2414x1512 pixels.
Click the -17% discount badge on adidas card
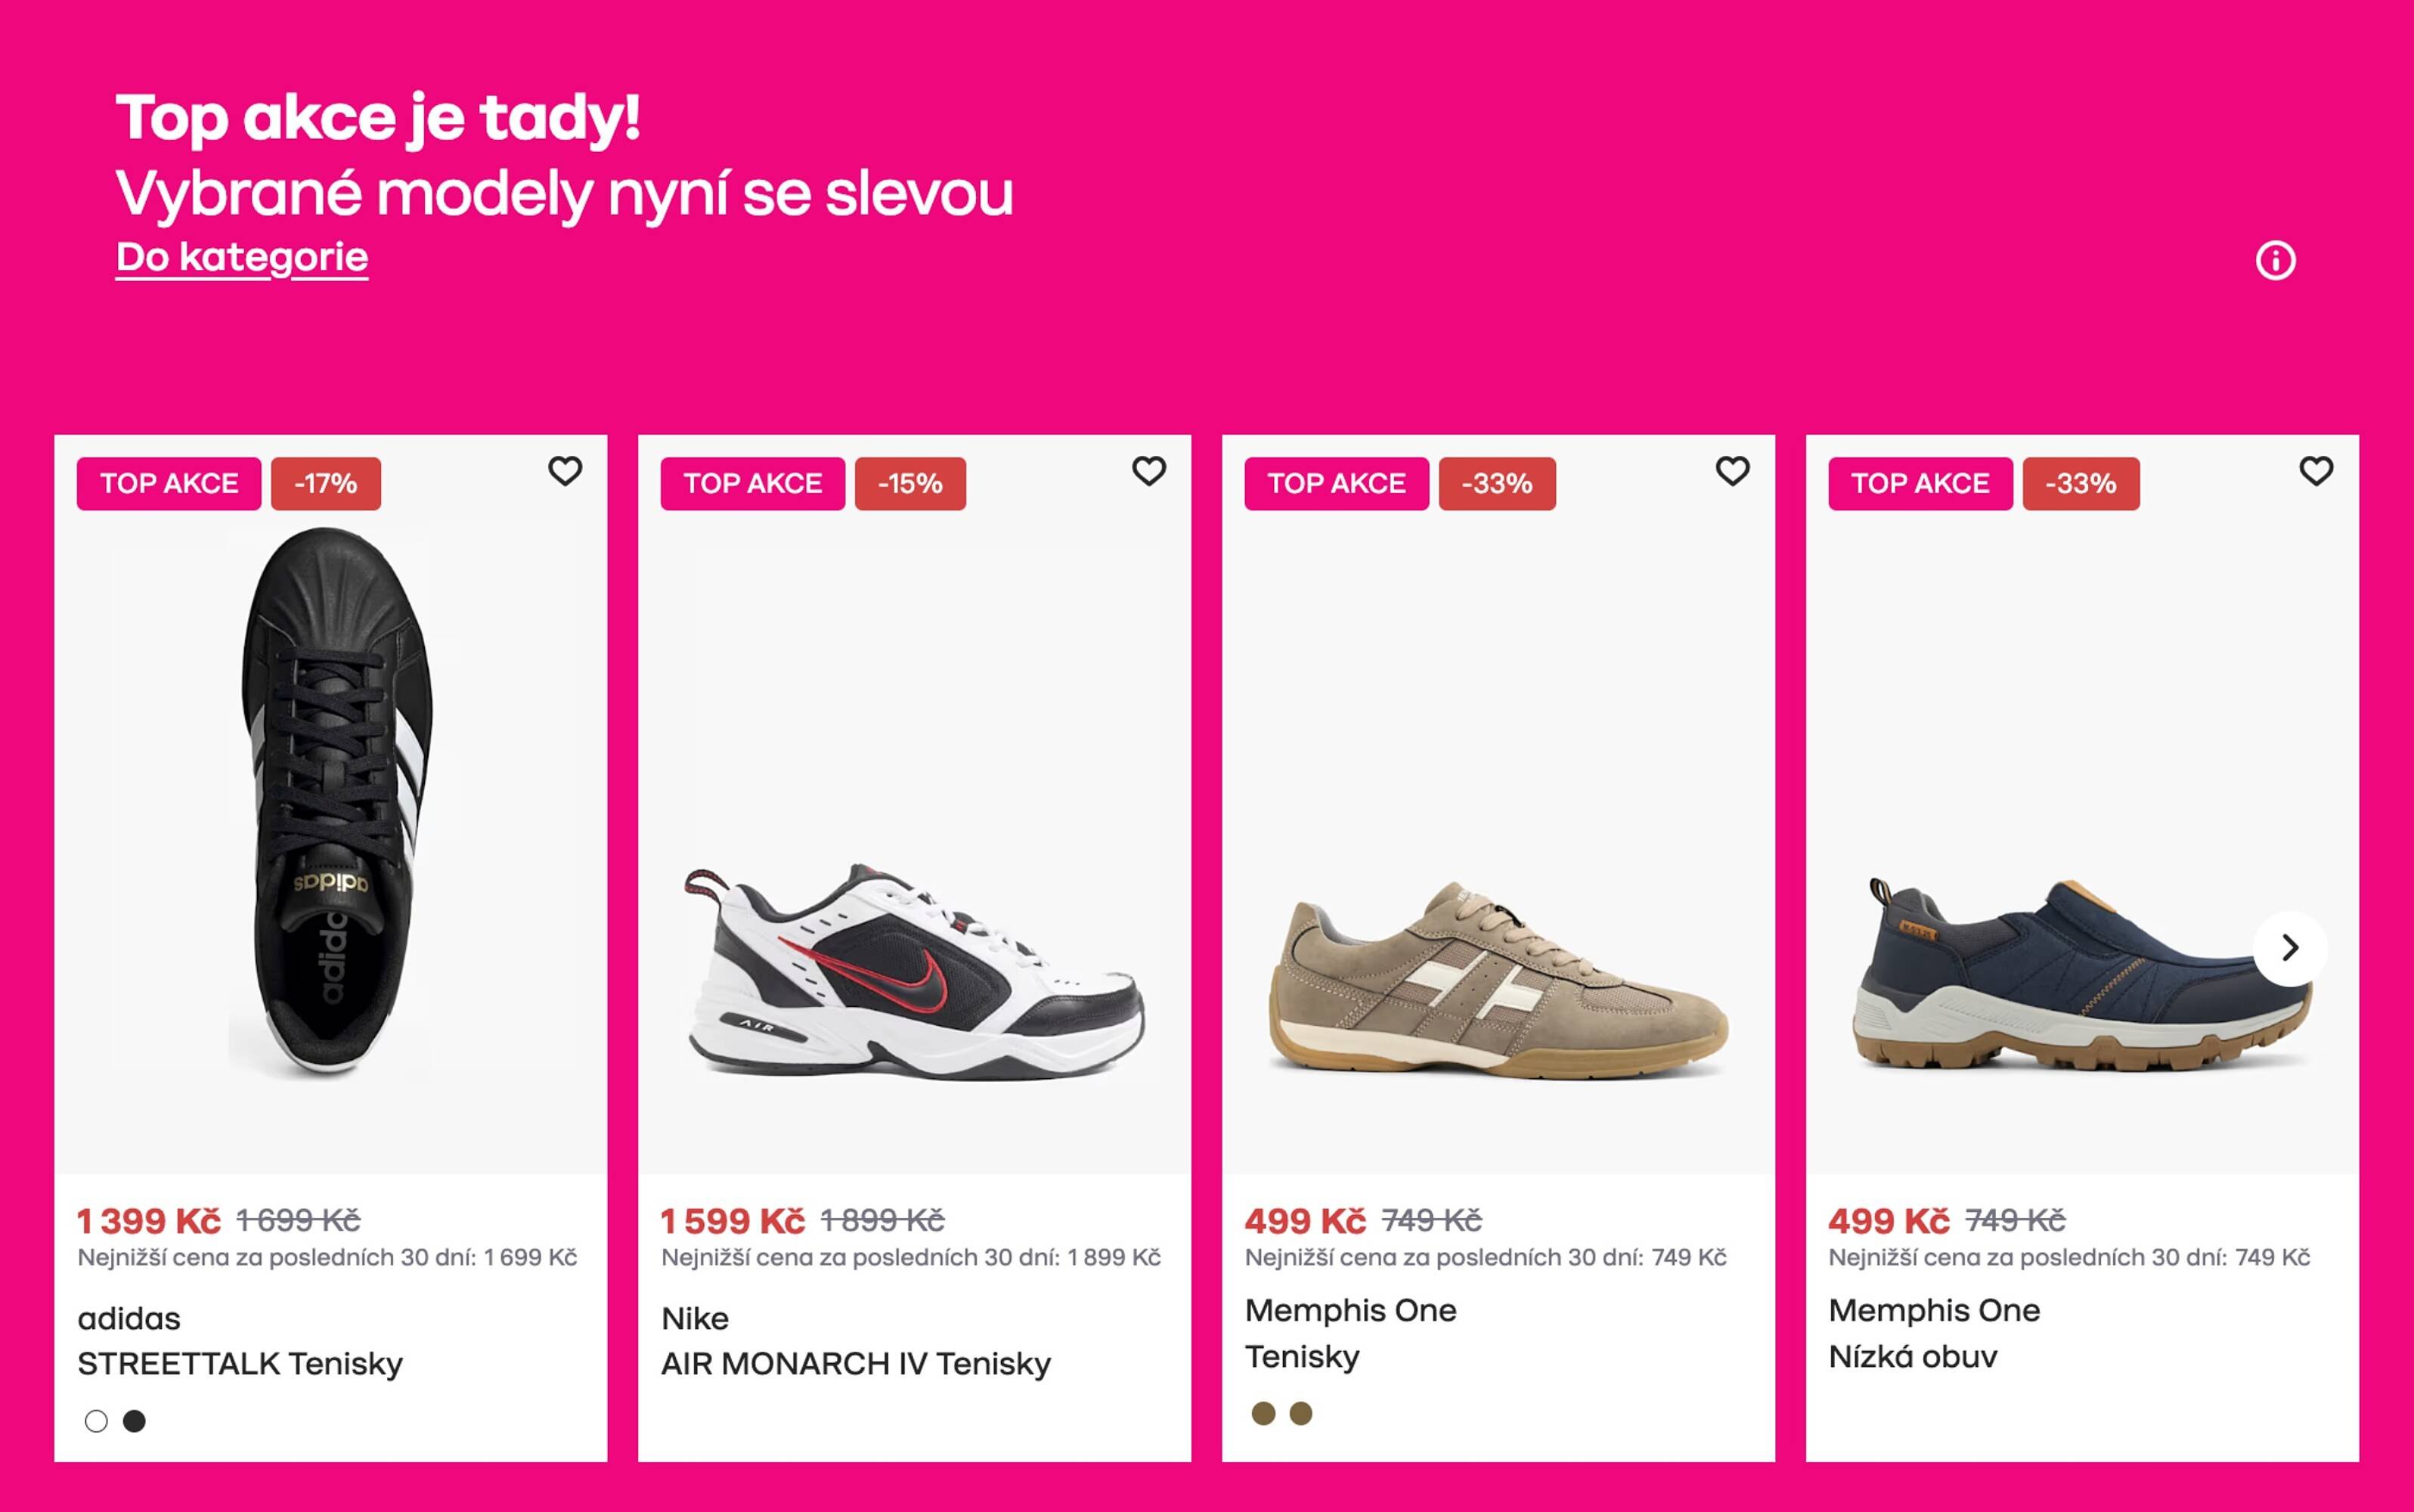click(x=326, y=484)
